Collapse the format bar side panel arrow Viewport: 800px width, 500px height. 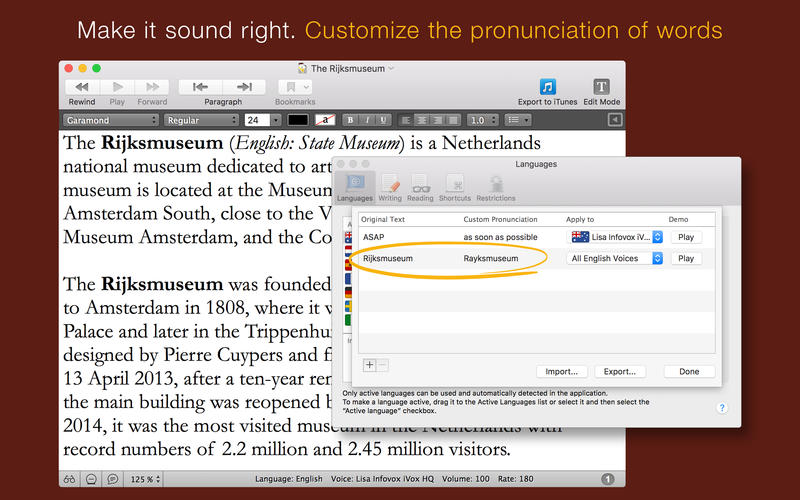[615, 120]
